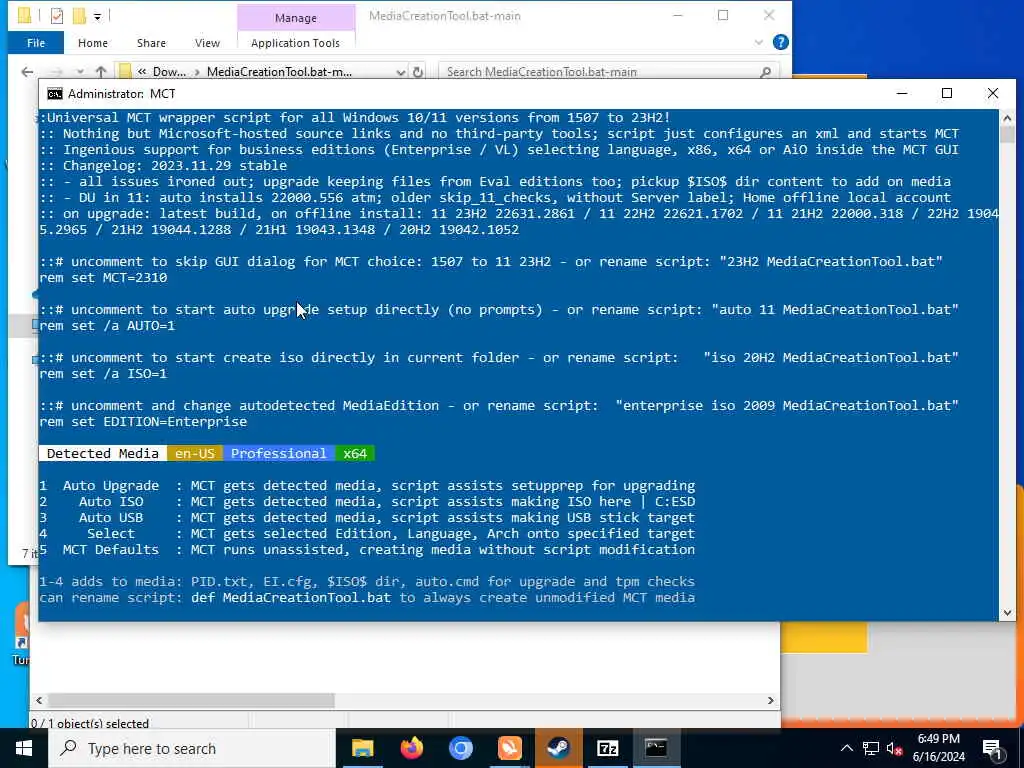Click the muted volume tray icon

click(894, 748)
